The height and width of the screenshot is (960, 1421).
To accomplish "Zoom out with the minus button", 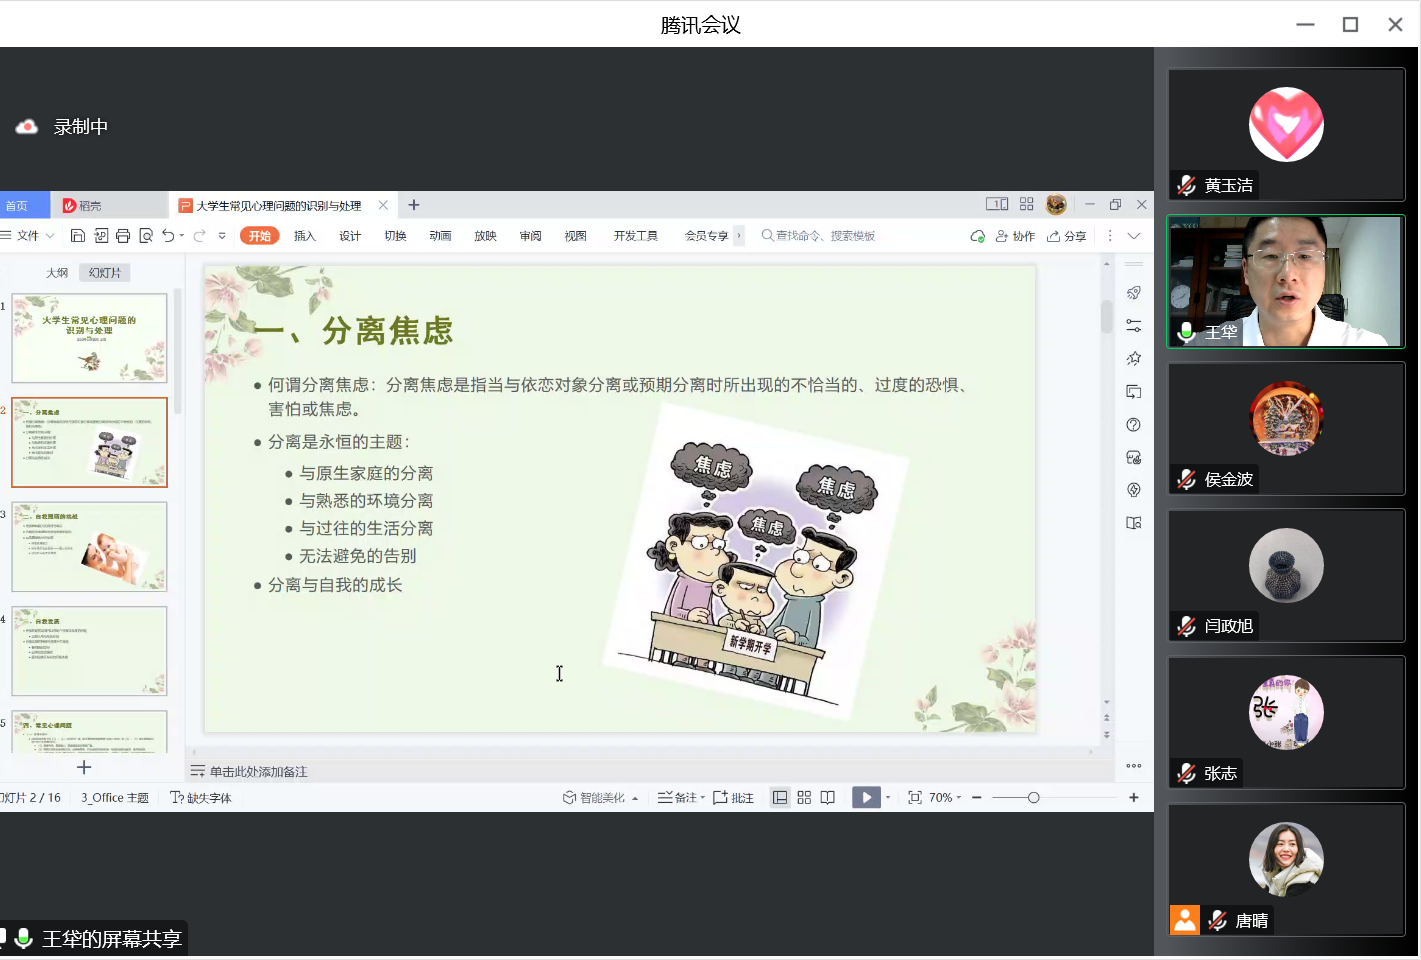I will 977,797.
